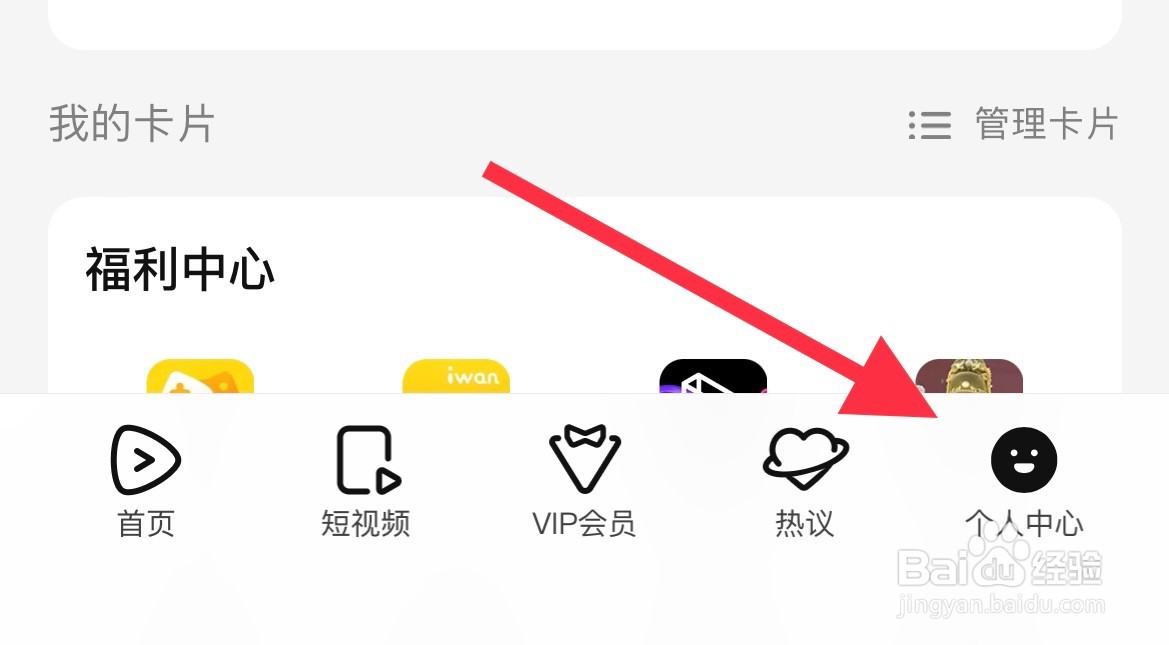Open the 福利中心 card title
1169x645 pixels.
[x=180, y=269]
